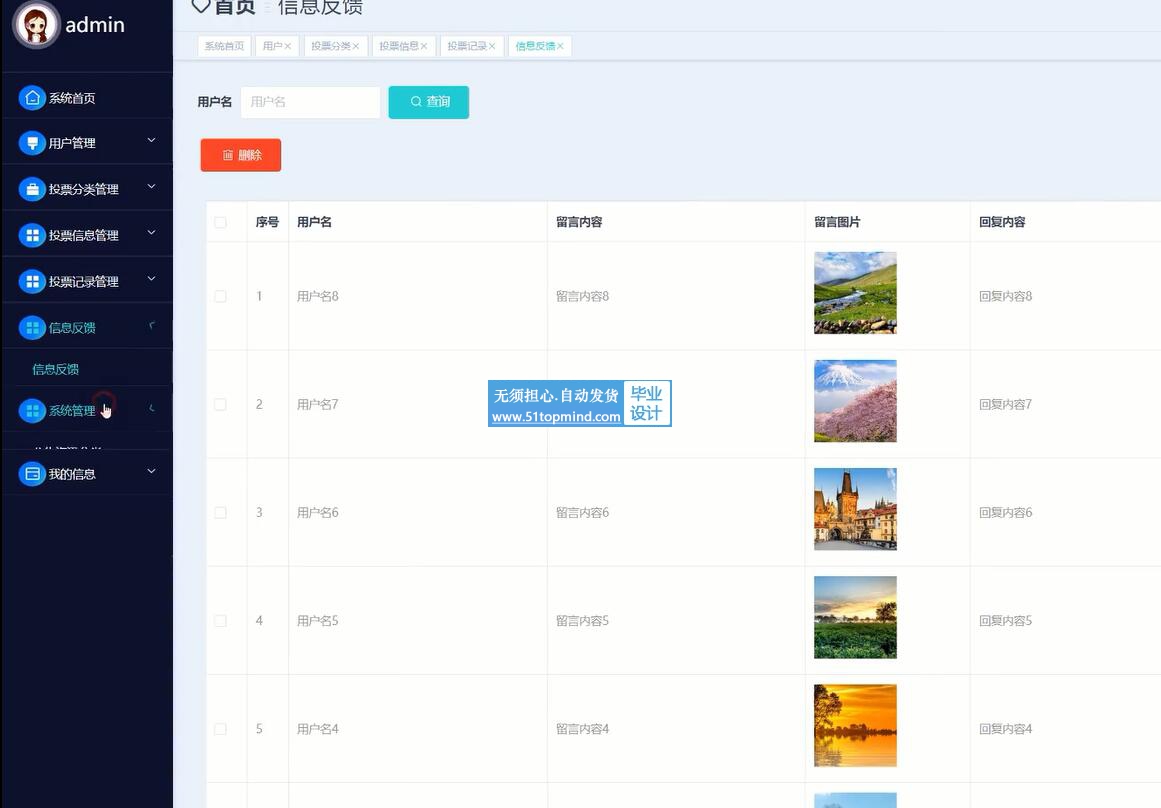Open the 信息反馈 submenu item

(x=56, y=369)
